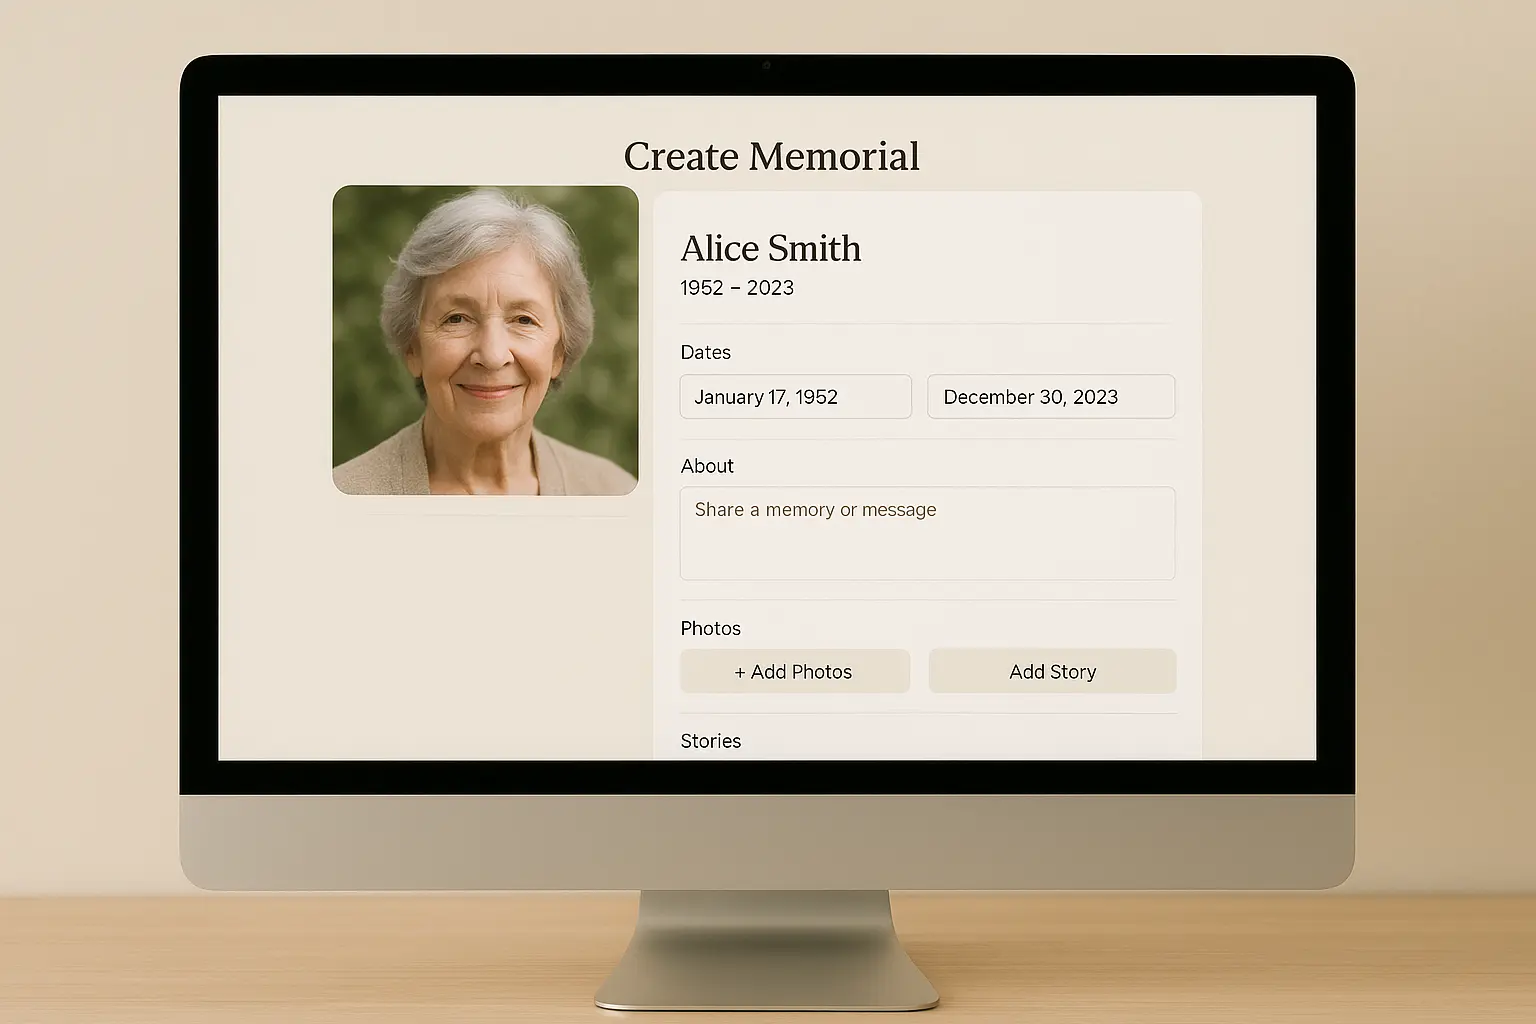Click the About section label
This screenshot has width=1536, height=1024.
pyautogui.click(x=707, y=466)
